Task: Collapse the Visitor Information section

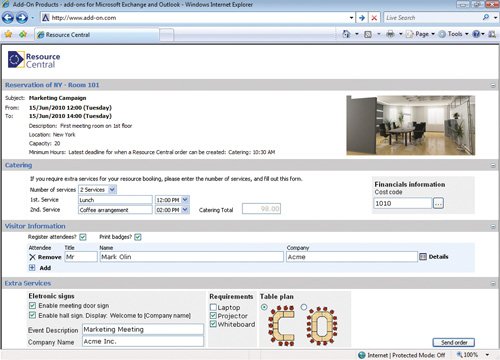Action: point(493,227)
